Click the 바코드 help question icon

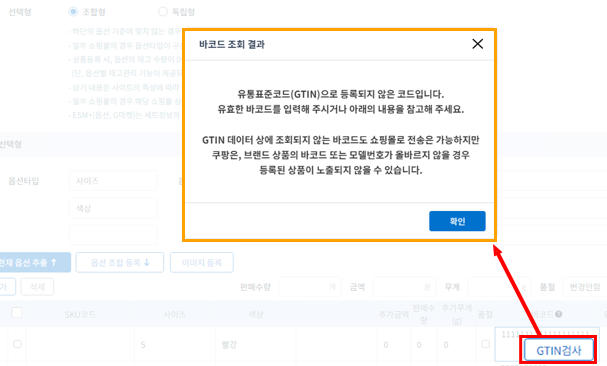coord(558,314)
